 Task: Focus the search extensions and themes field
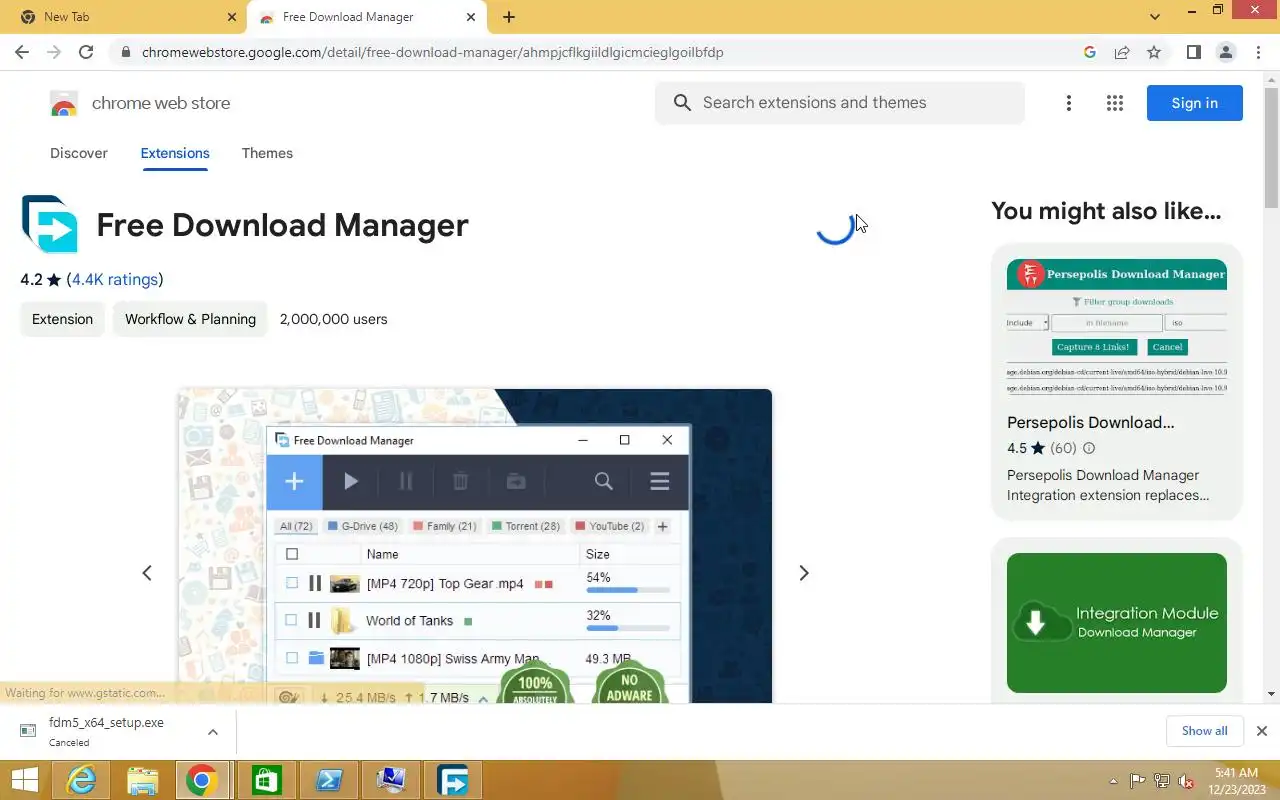tap(840, 103)
